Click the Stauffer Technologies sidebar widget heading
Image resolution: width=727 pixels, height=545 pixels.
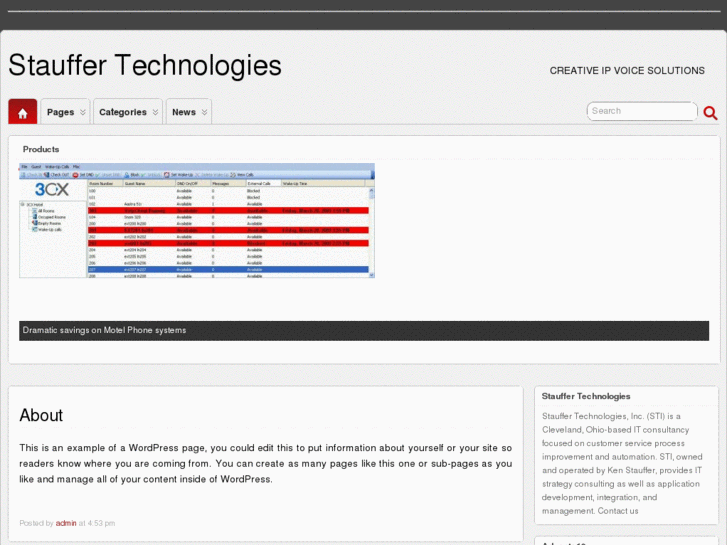[x=586, y=396]
